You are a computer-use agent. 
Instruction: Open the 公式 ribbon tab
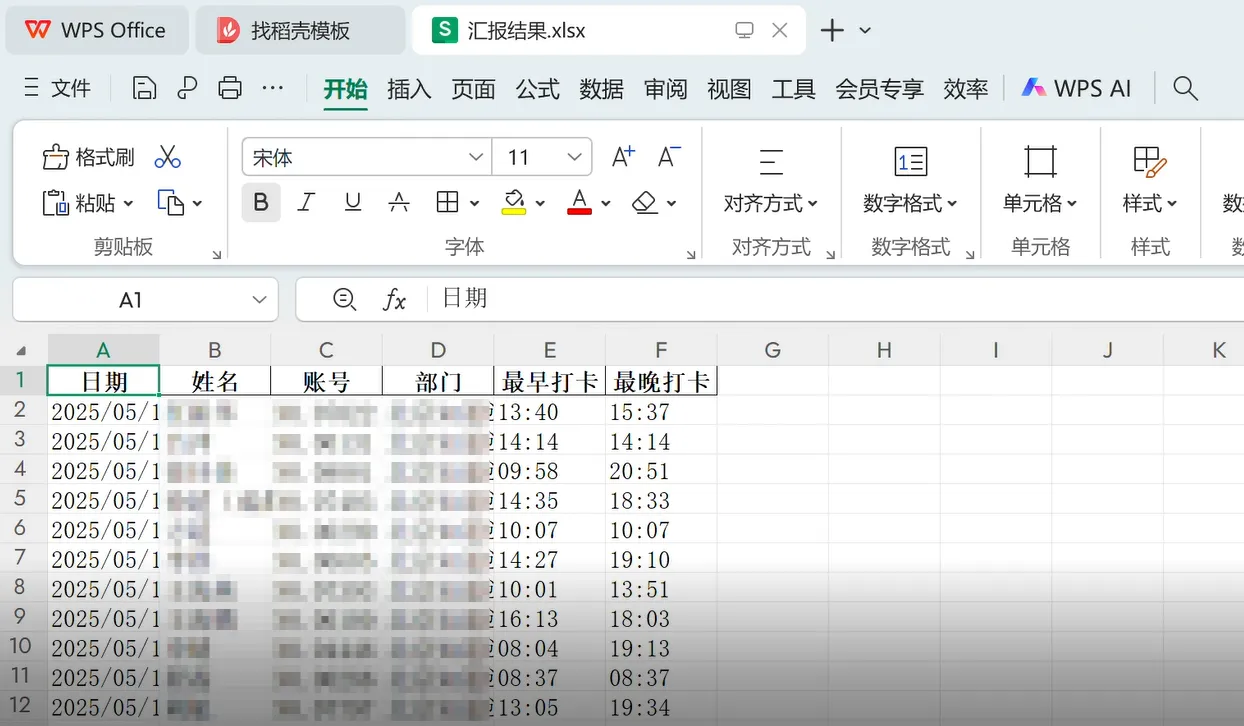pos(537,89)
